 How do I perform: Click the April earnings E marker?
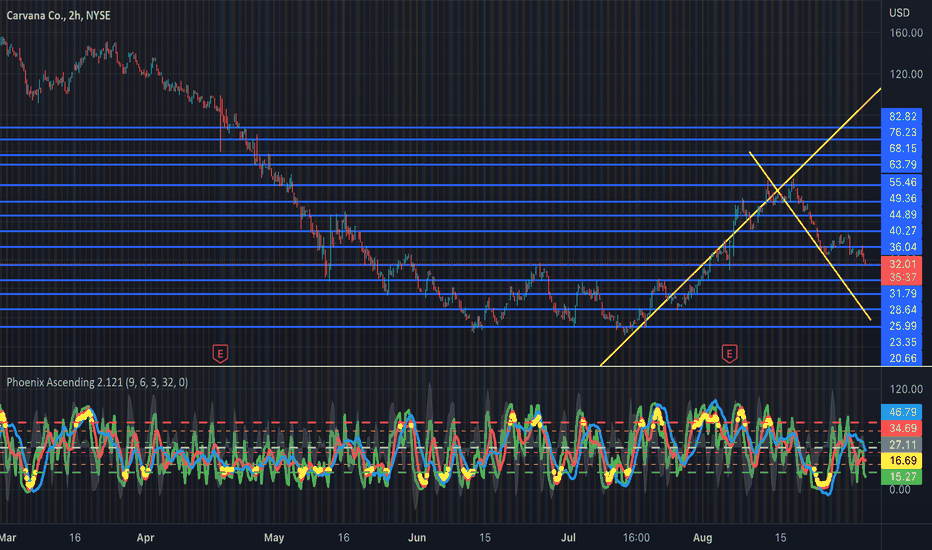point(220,354)
